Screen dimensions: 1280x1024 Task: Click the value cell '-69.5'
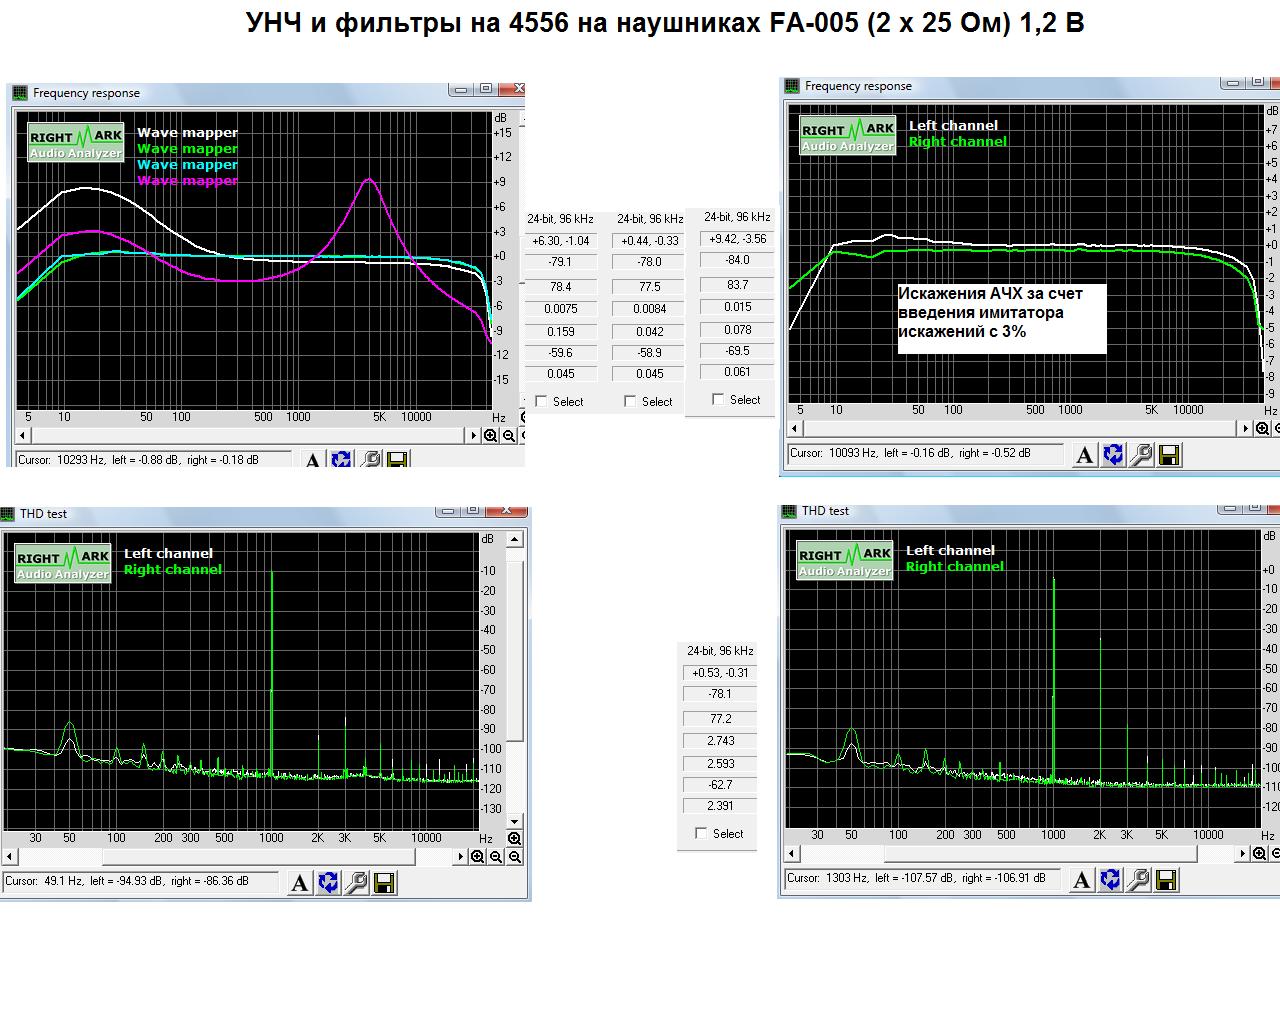tap(738, 351)
